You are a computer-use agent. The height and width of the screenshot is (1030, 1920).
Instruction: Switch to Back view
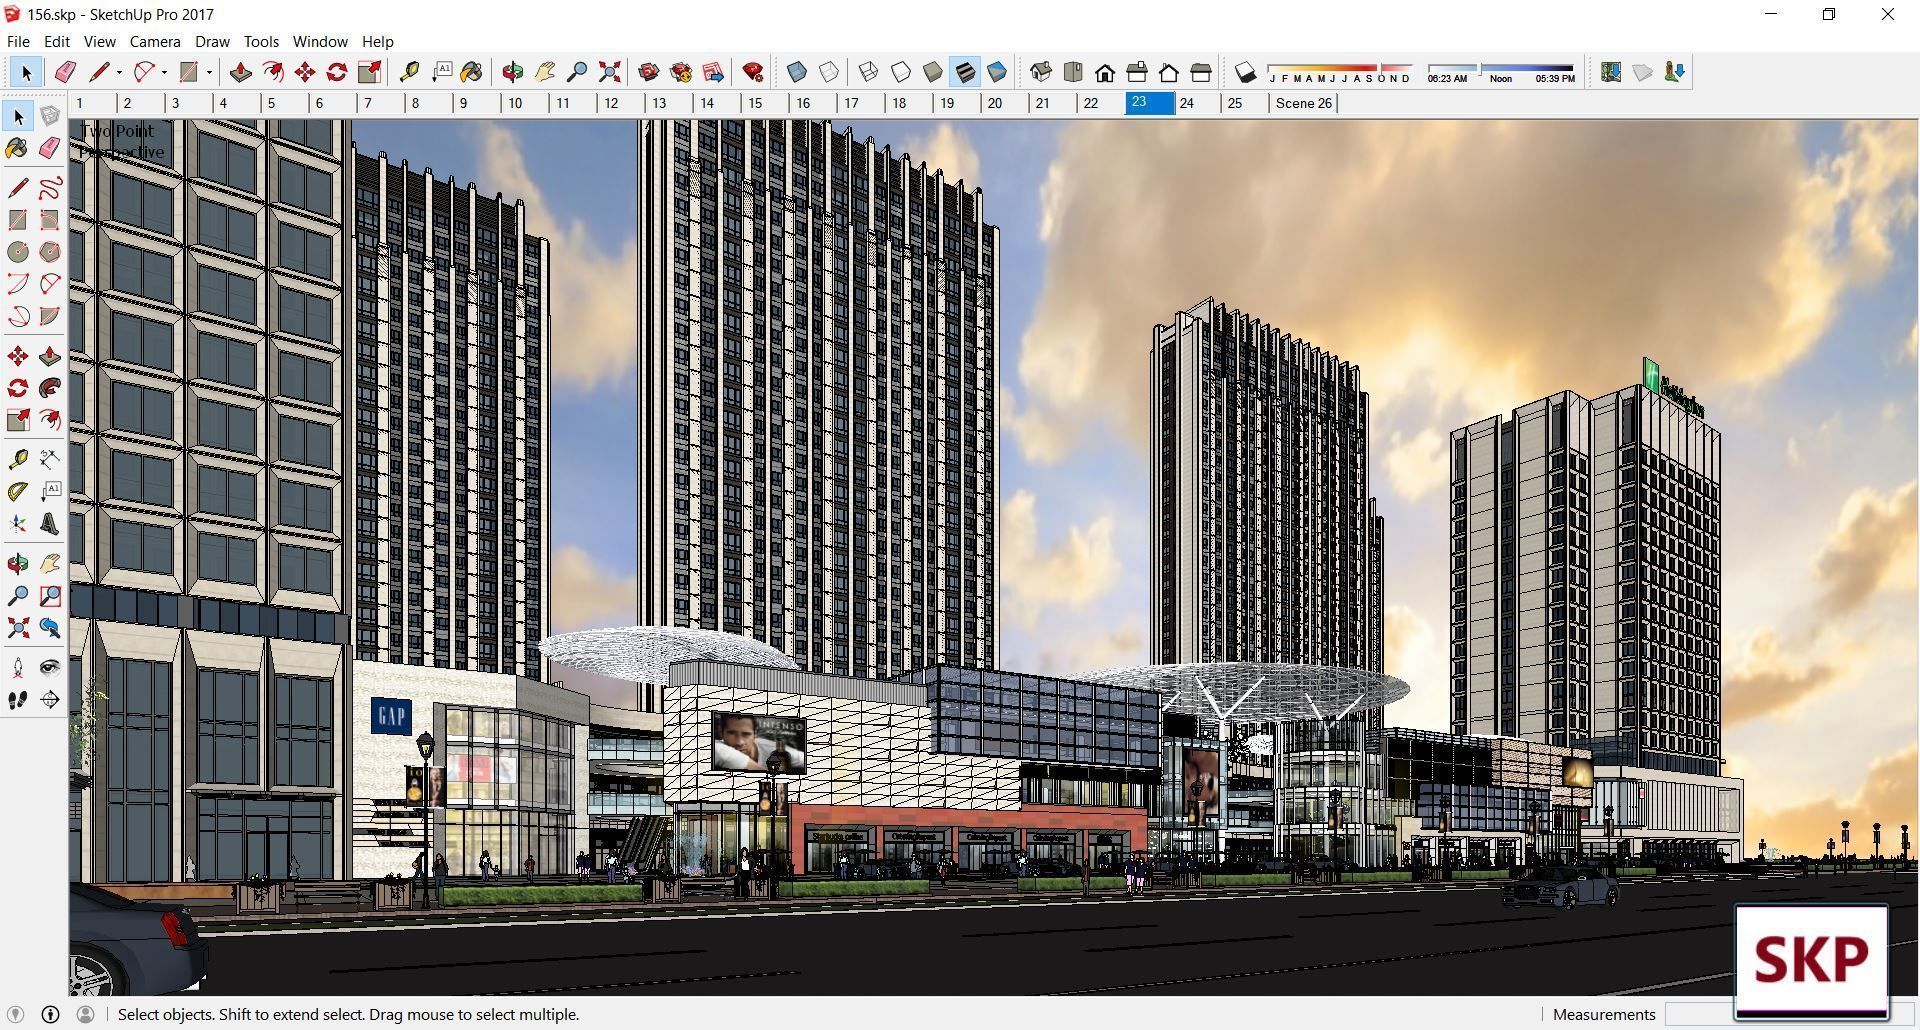(x=1169, y=72)
